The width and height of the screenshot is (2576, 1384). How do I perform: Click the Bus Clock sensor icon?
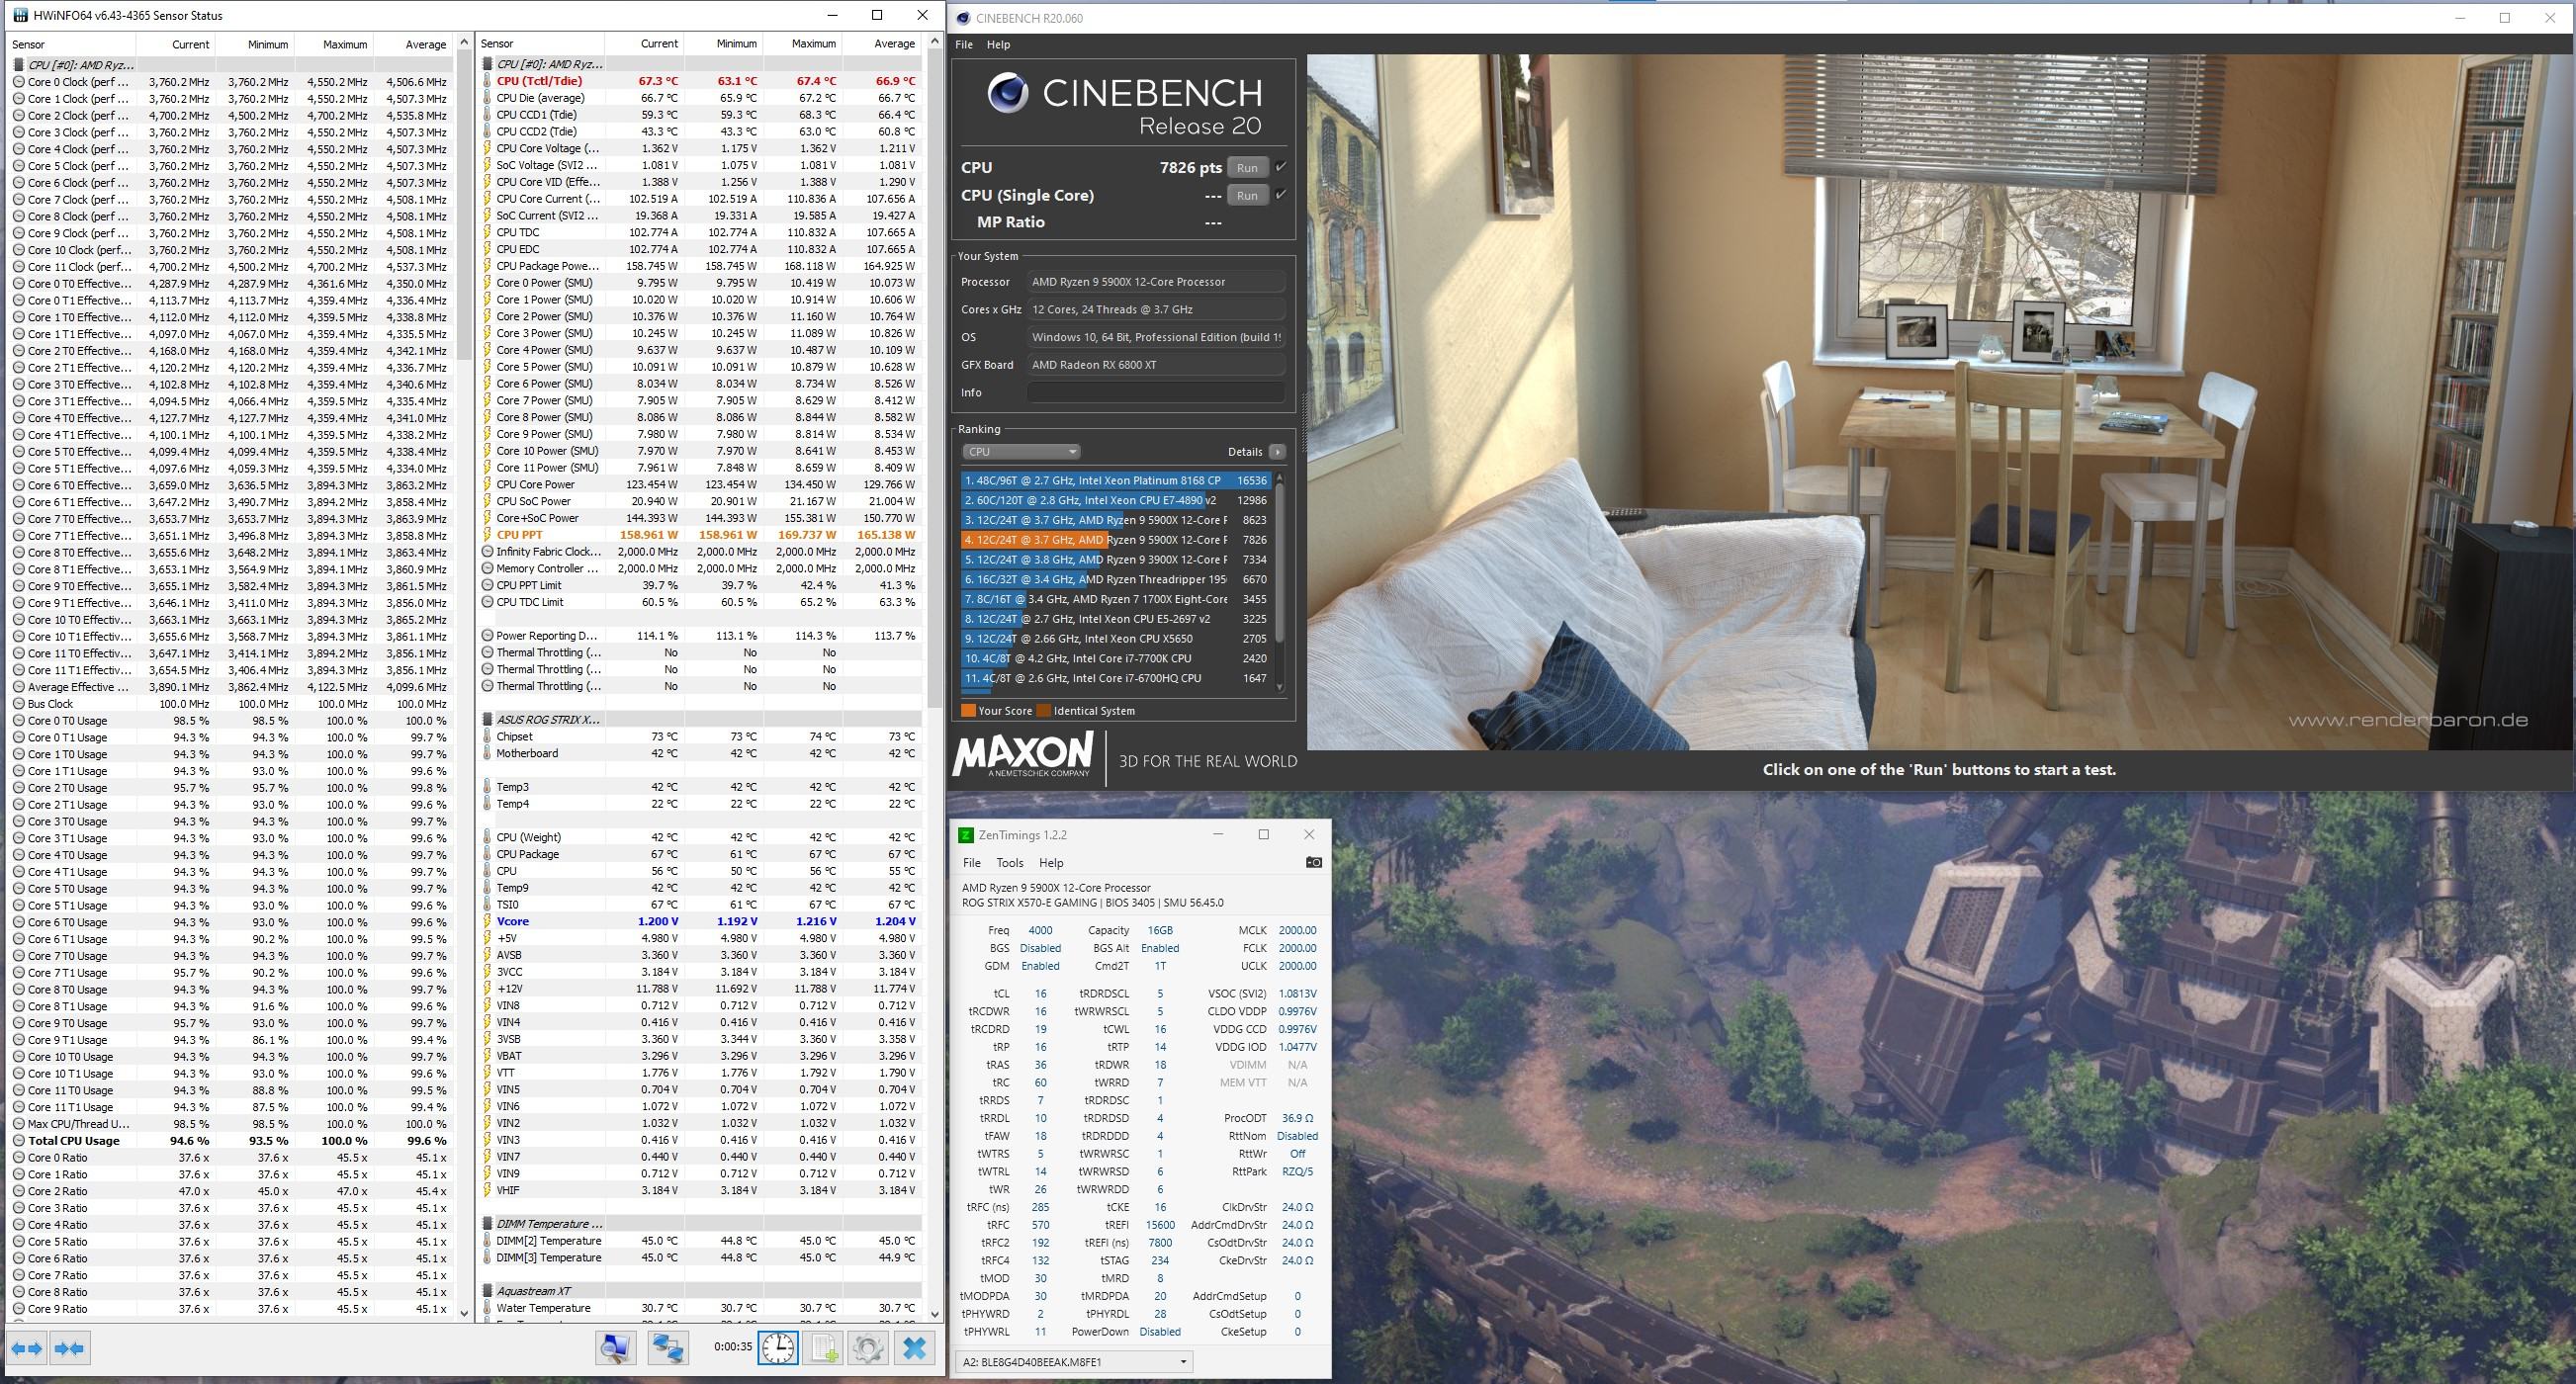coord(19,704)
